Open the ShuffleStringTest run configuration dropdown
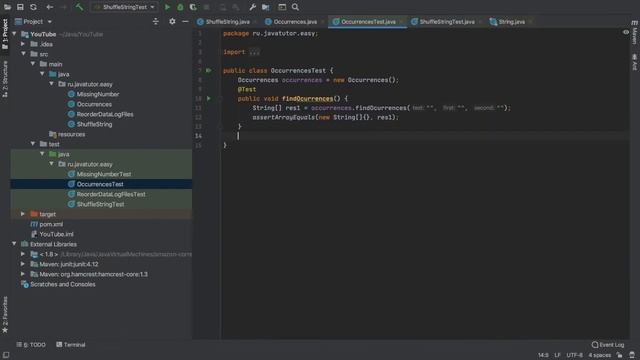The height and width of the screenshot is (360, 640). (124, 7)
